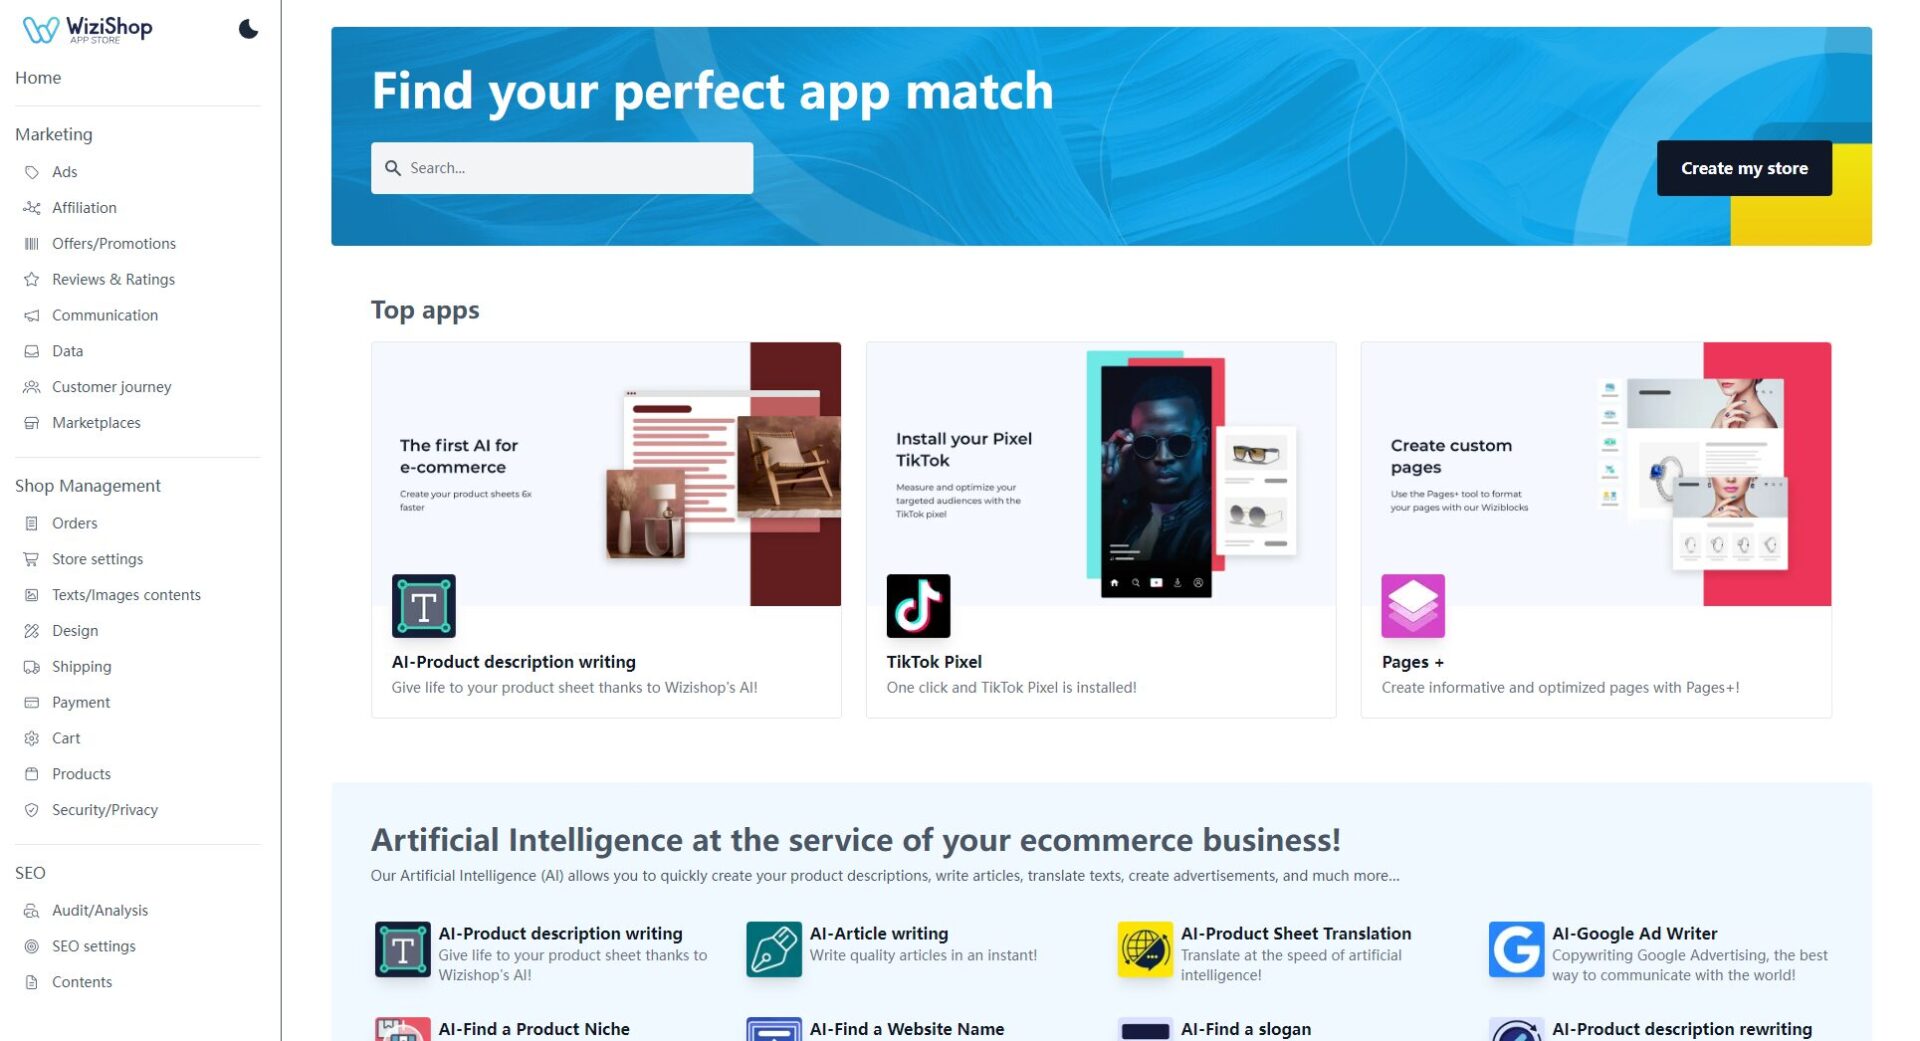
Task: Click the AI-Article writing pen icon
Action: click(772, 950)
